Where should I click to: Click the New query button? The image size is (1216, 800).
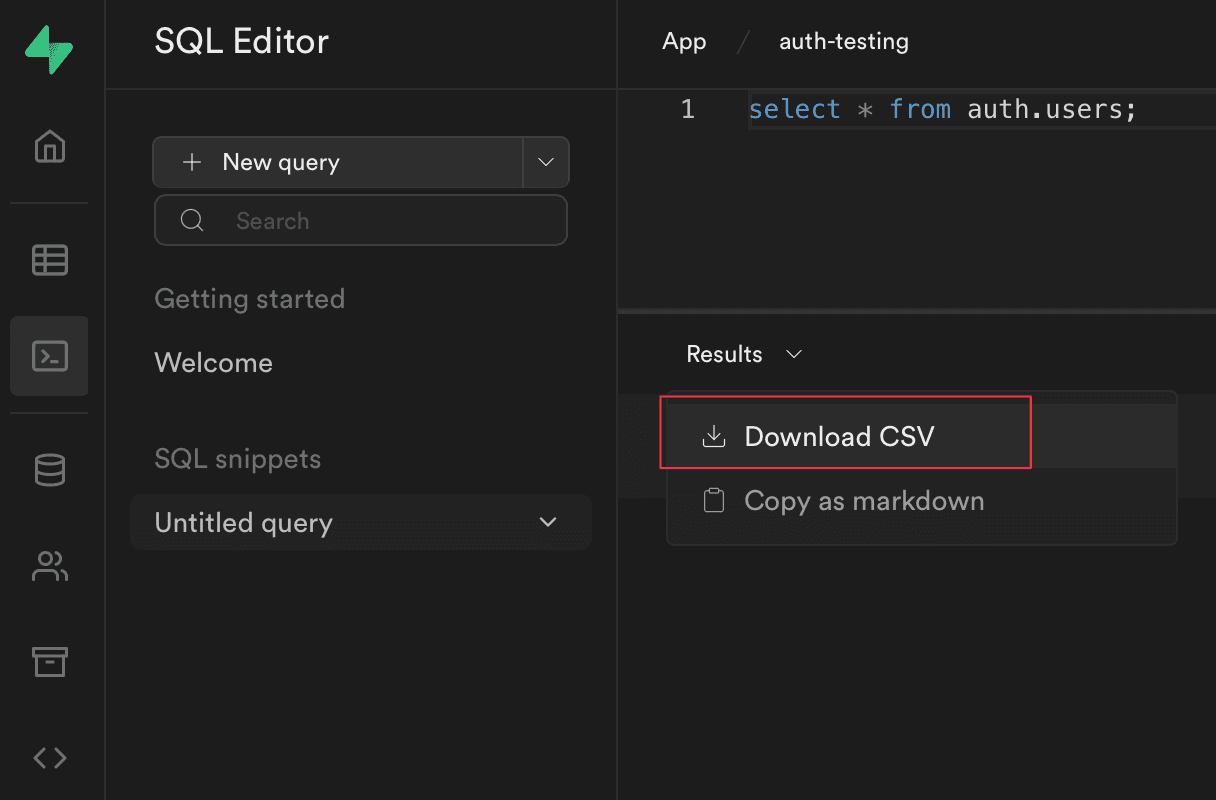(337, 162)
